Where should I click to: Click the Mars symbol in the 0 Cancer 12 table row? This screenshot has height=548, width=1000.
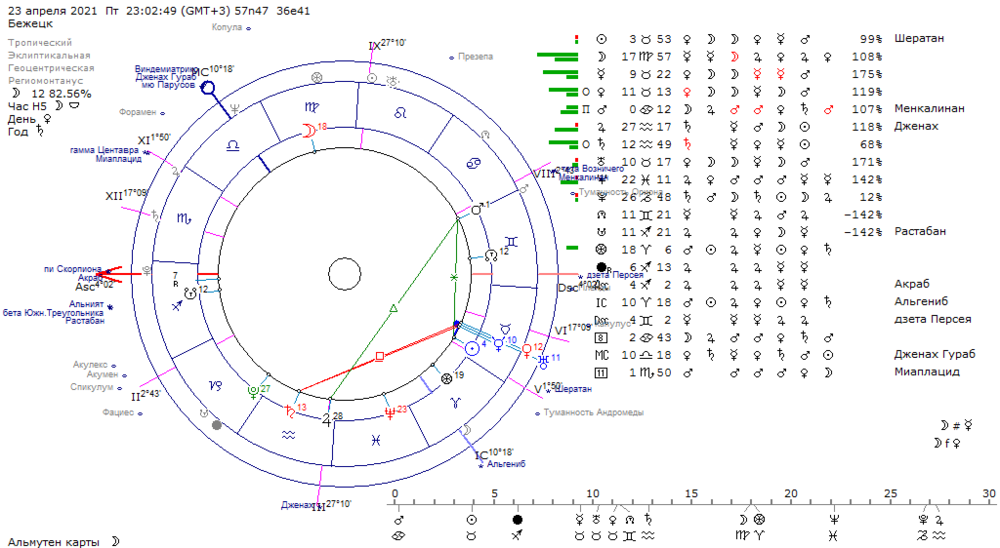tap(601, 109)
